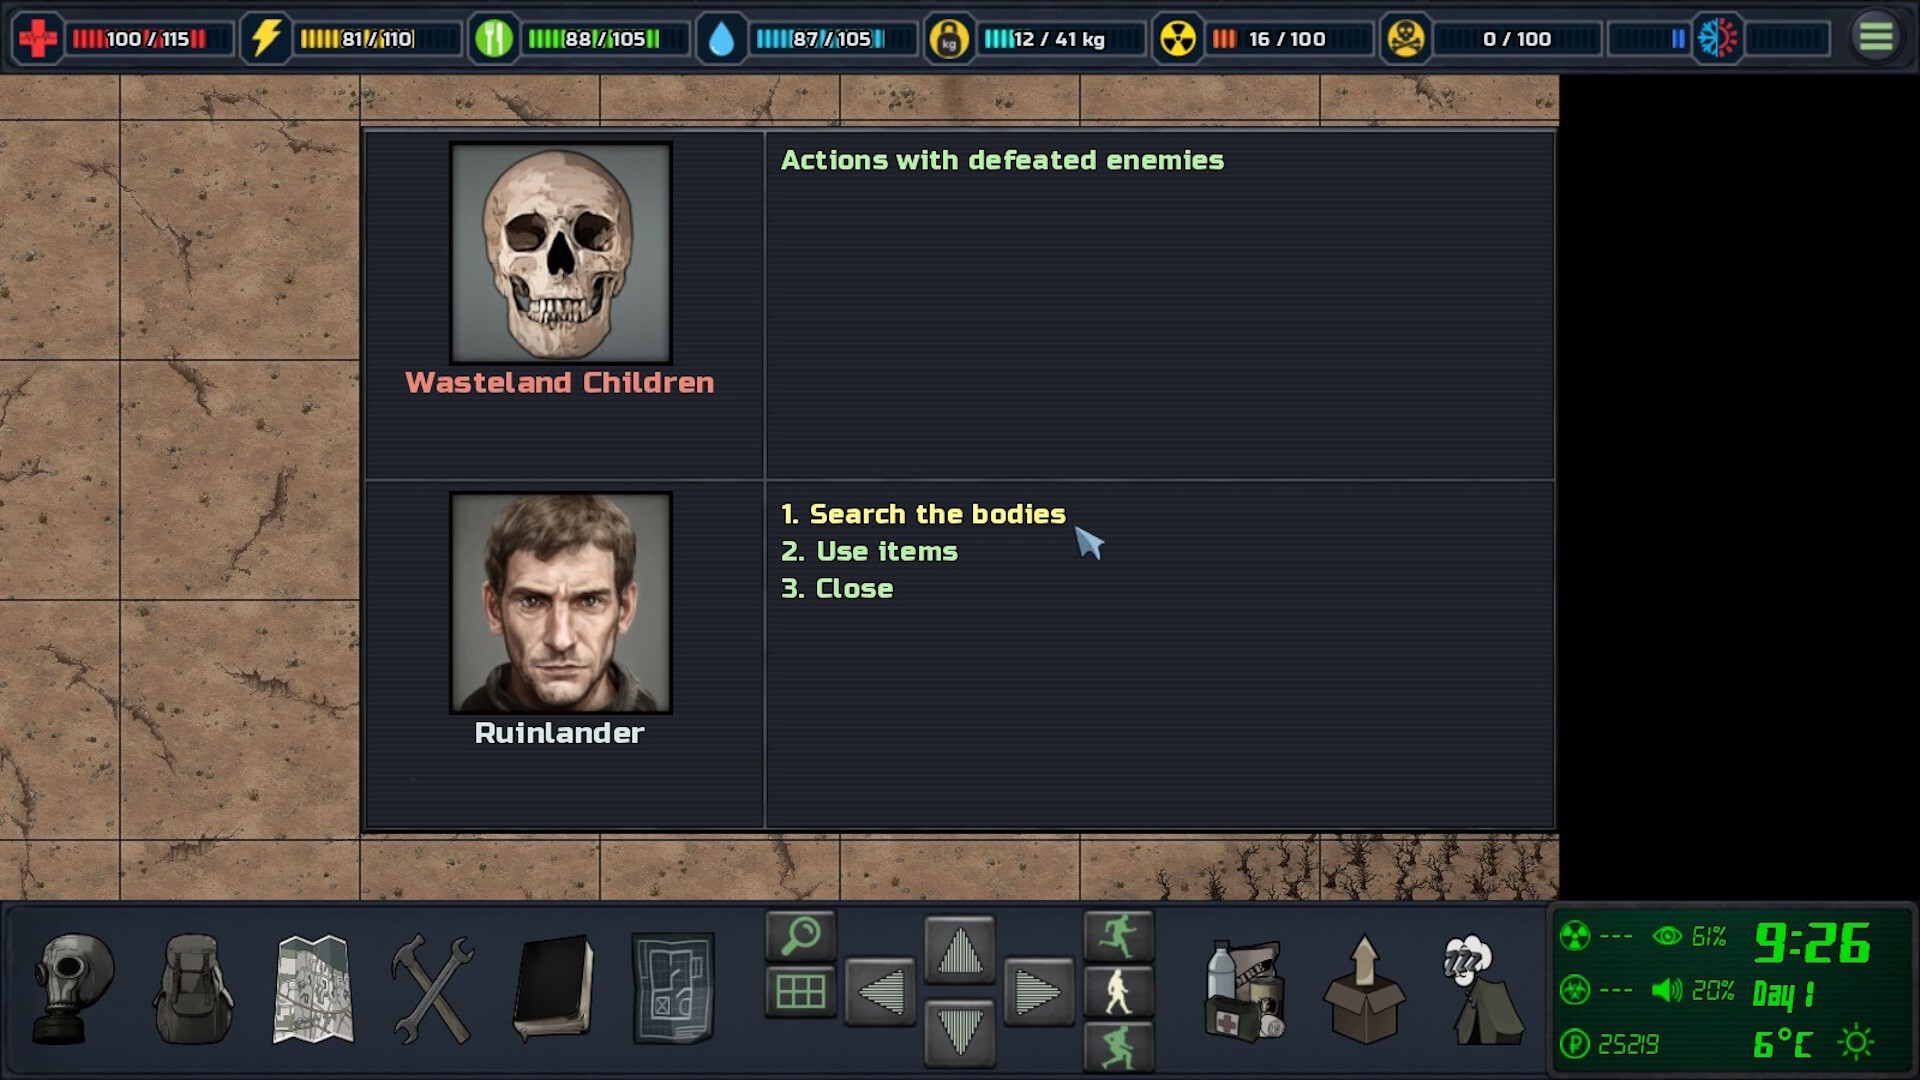Open supplies icon with bottle and medkit
Image resolution: width=1920 pixels, height=1080 pixels.
click(1245, 990)
